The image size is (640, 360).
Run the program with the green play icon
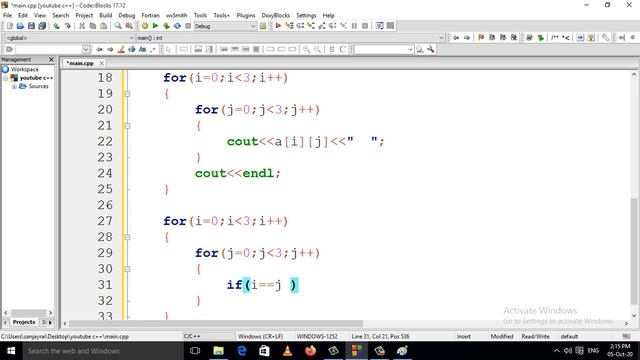point(156,26)
